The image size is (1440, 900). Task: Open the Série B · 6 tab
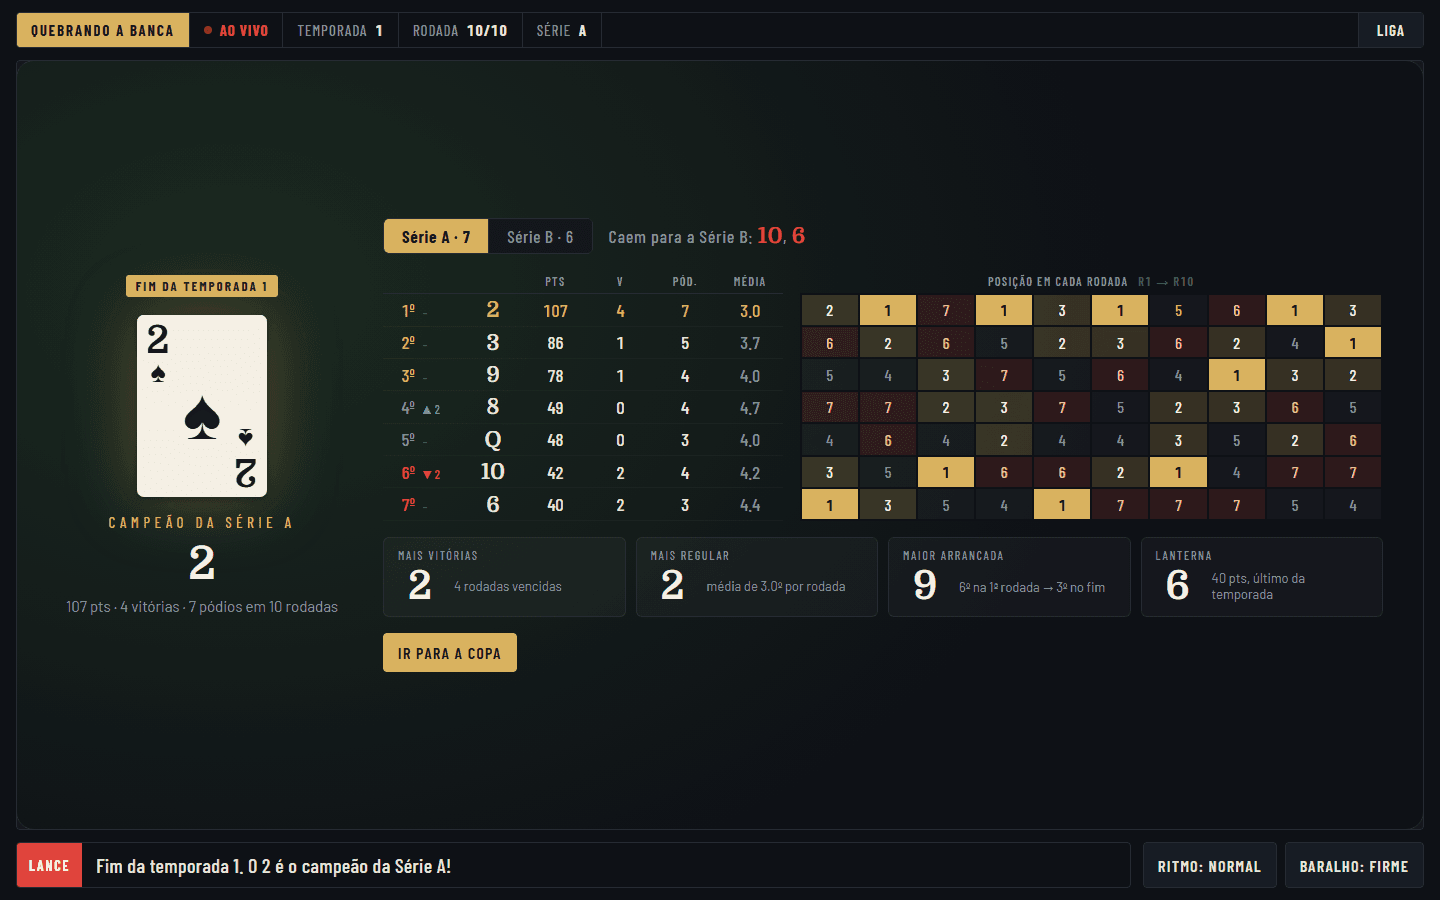pyautogui.click(x=540, y=237)
